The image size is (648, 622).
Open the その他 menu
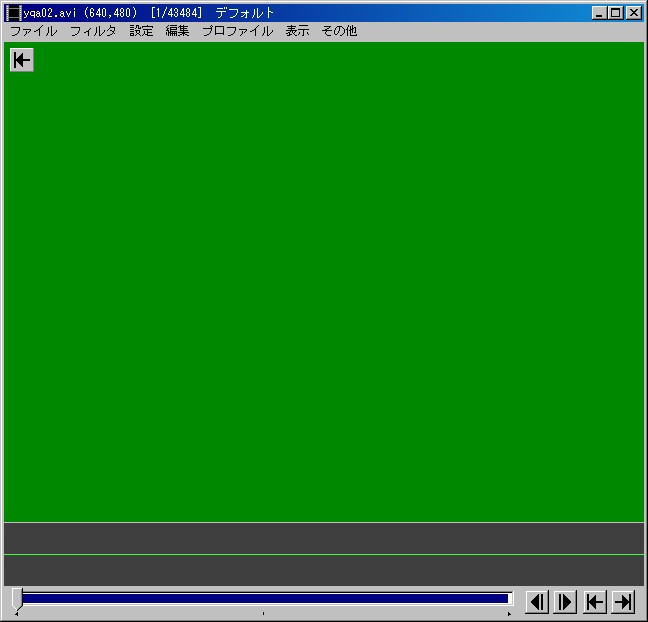pyautogui.click(x=339, y=31)
